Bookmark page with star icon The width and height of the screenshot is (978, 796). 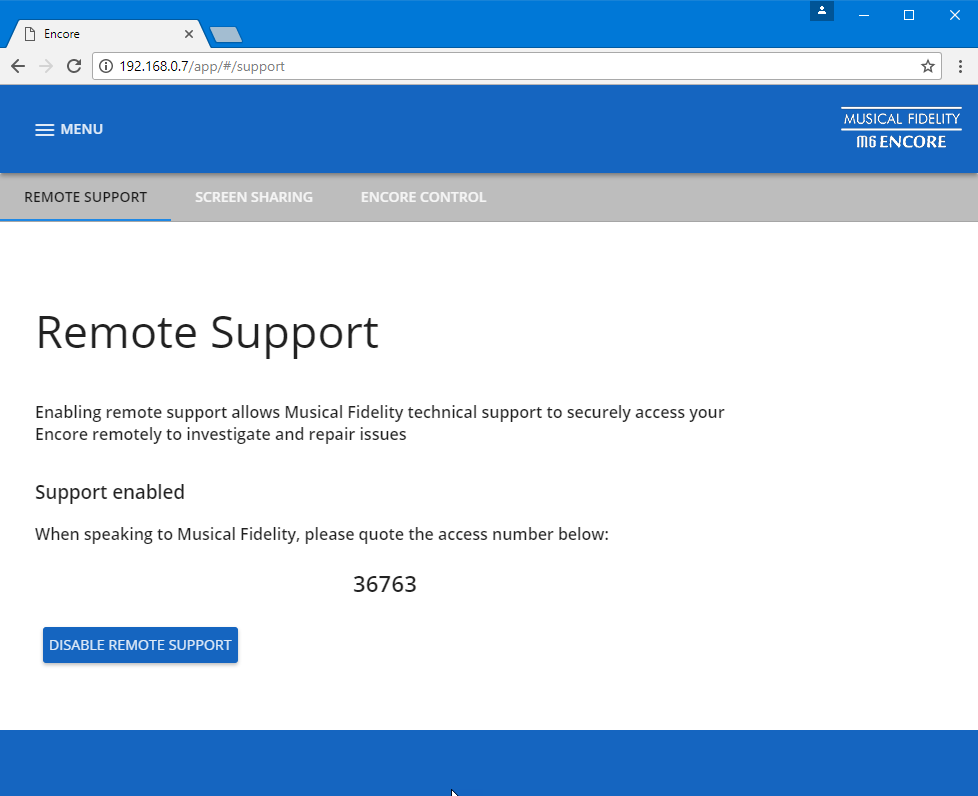click(x=927, y=66)
